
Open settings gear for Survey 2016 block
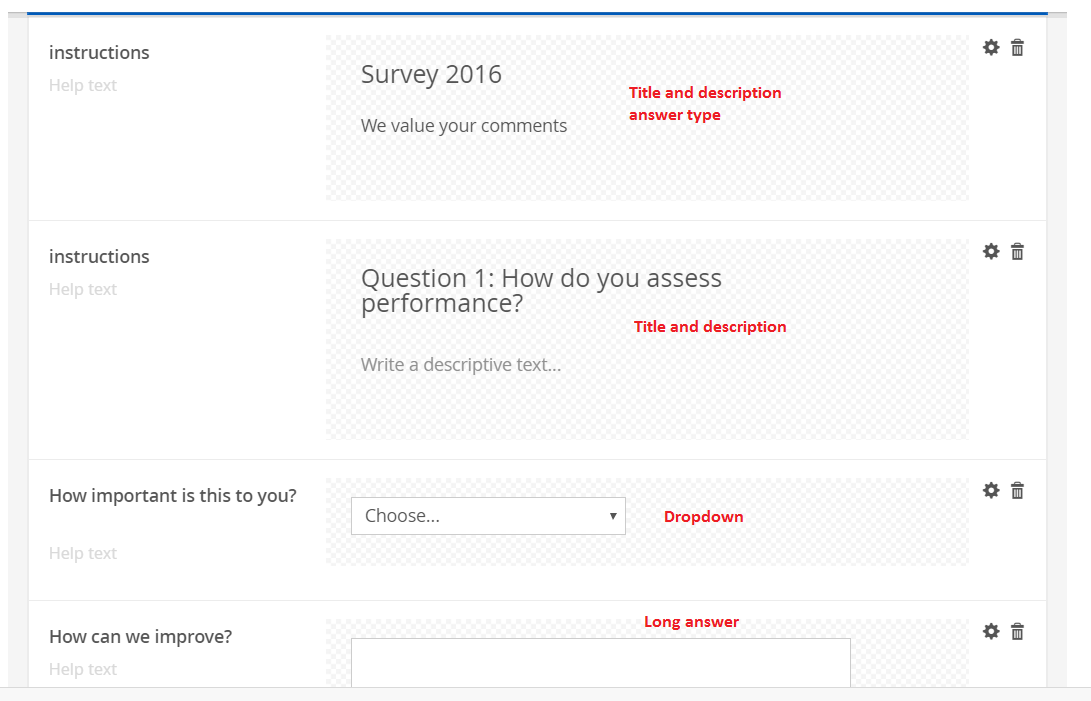click(991, 47)
